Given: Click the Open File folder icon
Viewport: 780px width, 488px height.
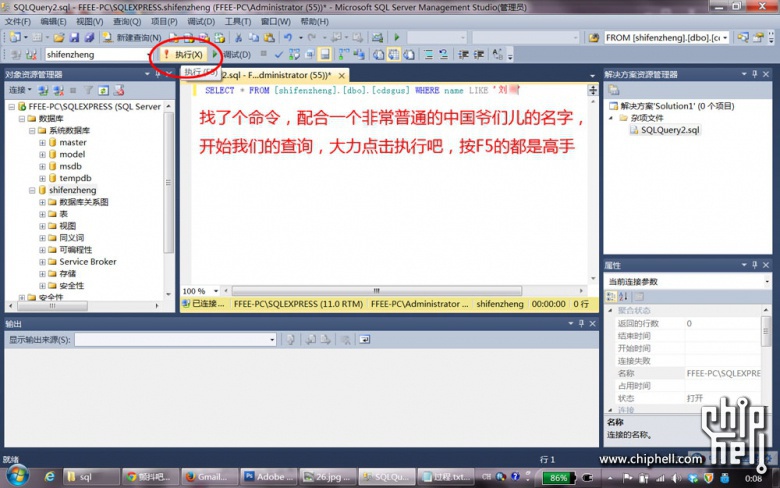Looking at the screenshot, I should click(x=59, y=37).
